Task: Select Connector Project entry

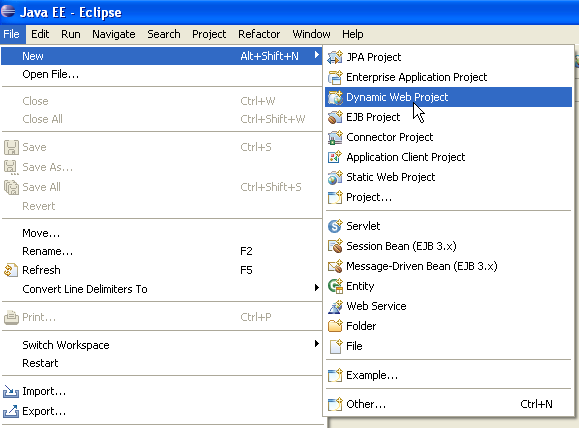Action: pyautogui.click(x=448, y=137)
